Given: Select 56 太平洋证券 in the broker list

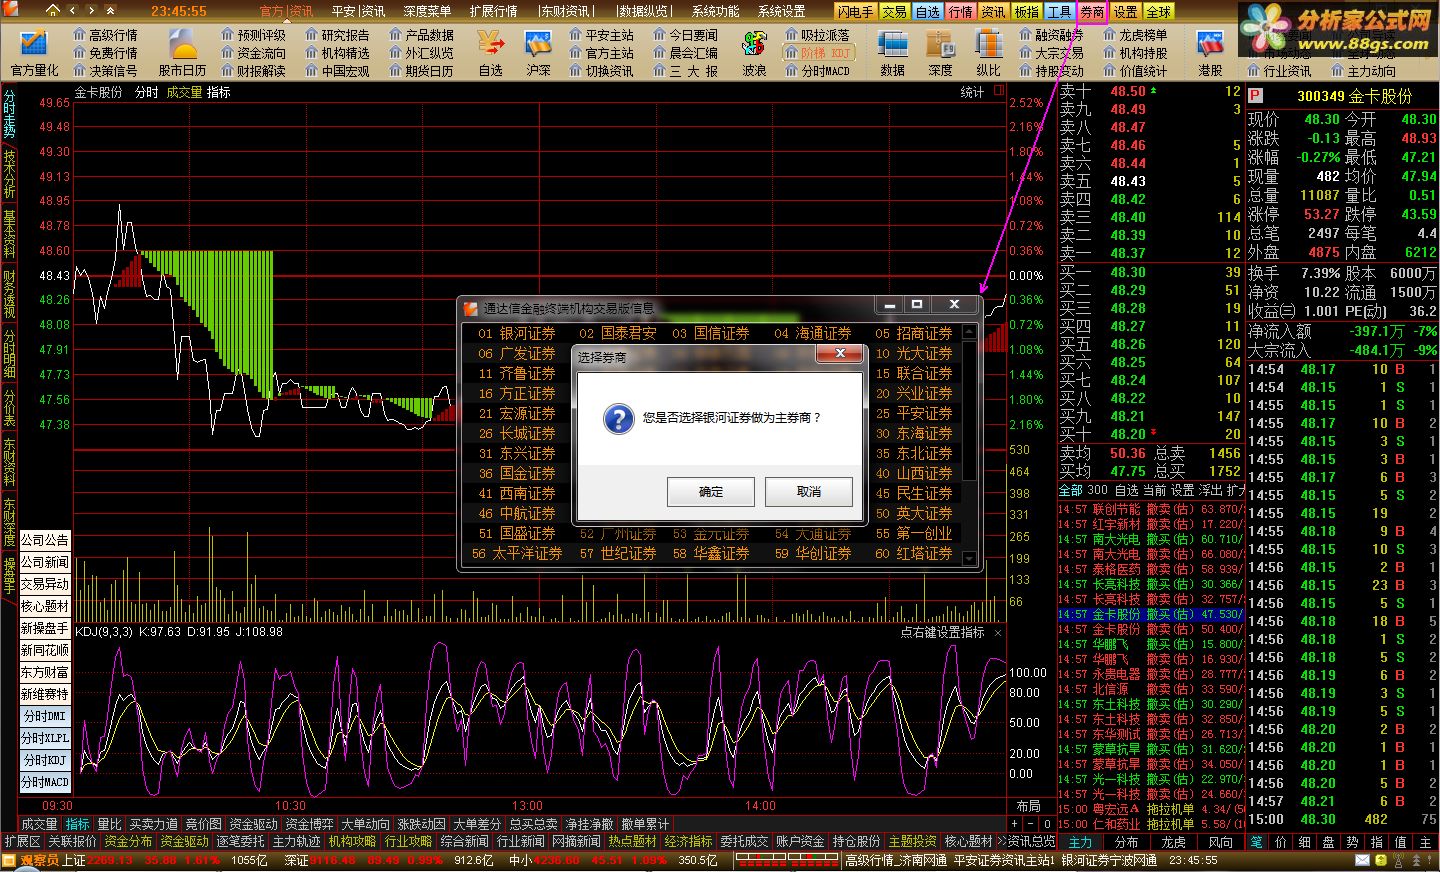Looking at the screenshot, I should pyautogui.click(x=516, y=553).
